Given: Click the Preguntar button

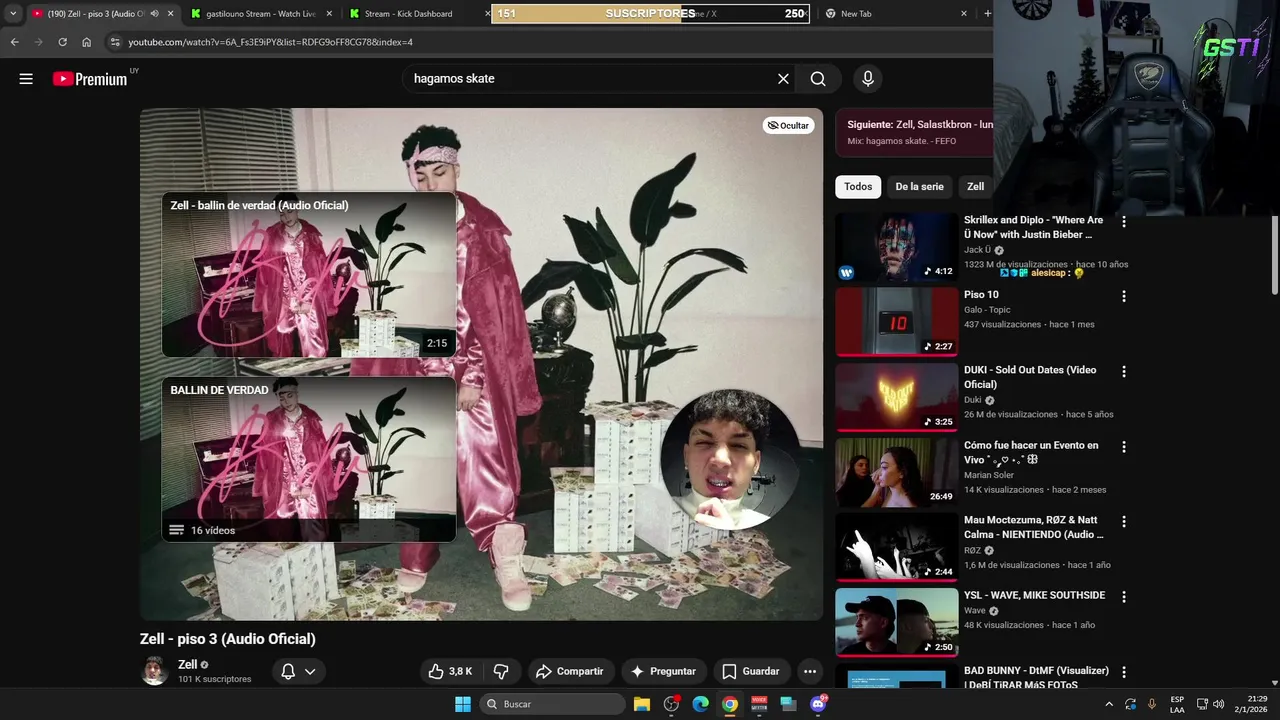Looking at the screenshot, I should click(x=663, y=671).
